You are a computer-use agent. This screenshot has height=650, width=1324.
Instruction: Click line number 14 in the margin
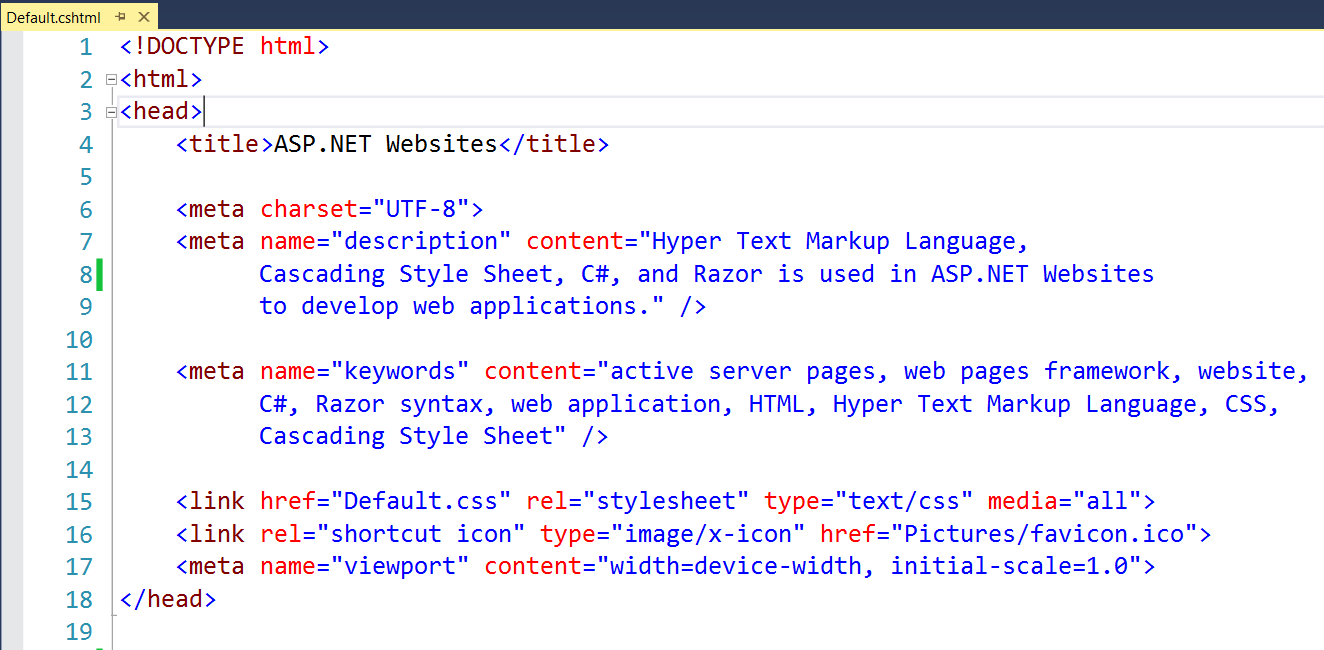pos(79,469)
